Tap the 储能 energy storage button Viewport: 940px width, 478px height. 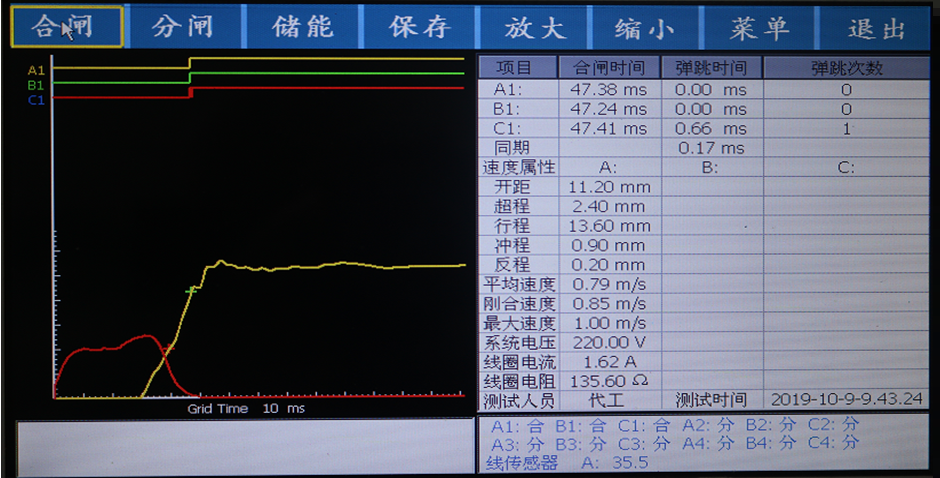pos(302,27)
